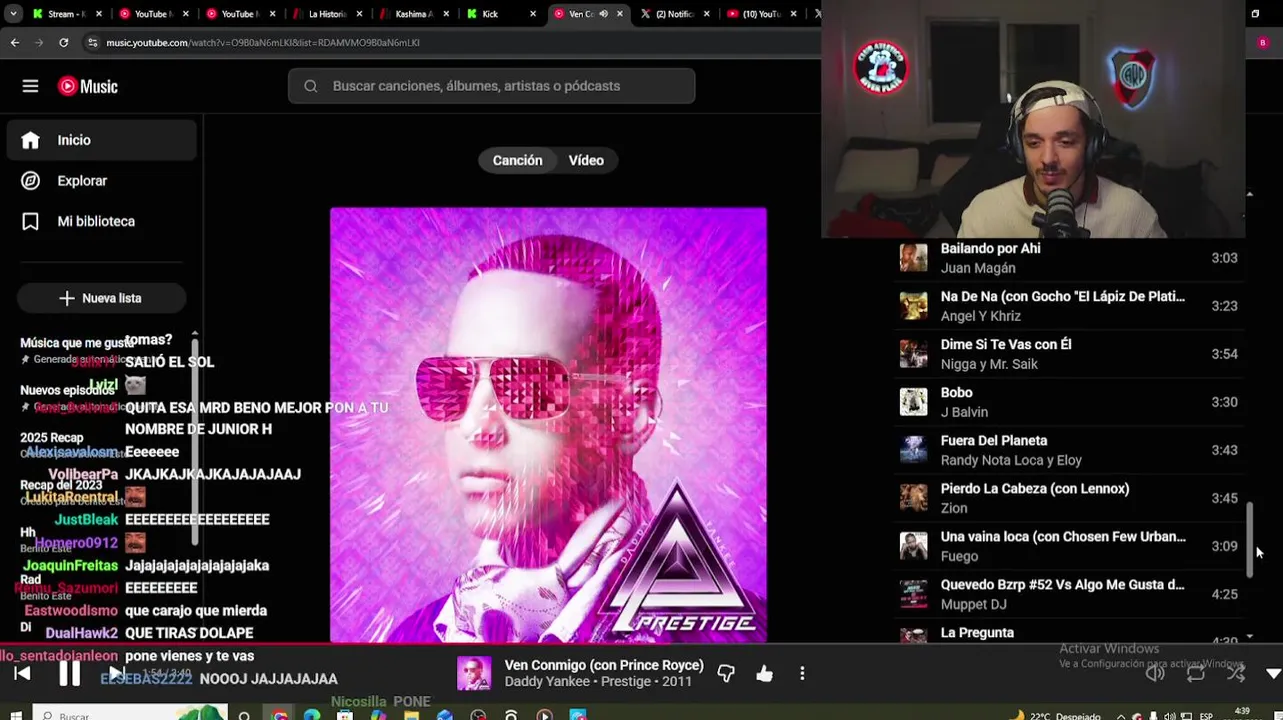Click the browser address bar URL
1283x720 pixels.
[263, 42]
